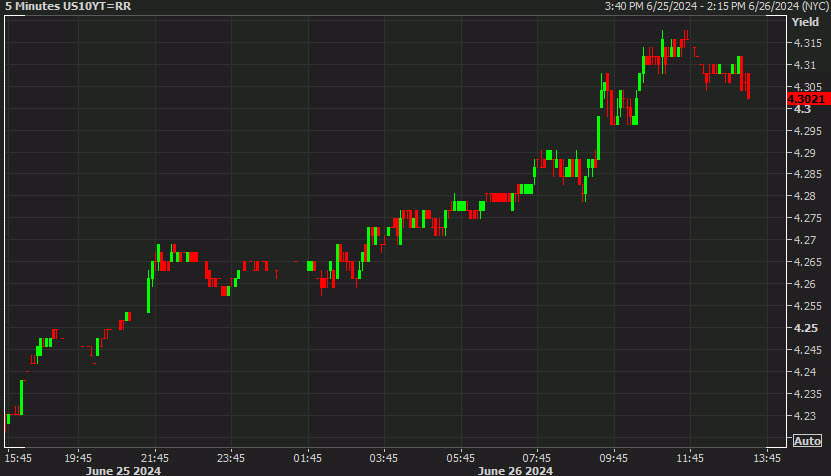The width and height of the screenshot is (831, 476).
Task: Select the 4.23 yield axis value
Action: [x=805, y=416]
